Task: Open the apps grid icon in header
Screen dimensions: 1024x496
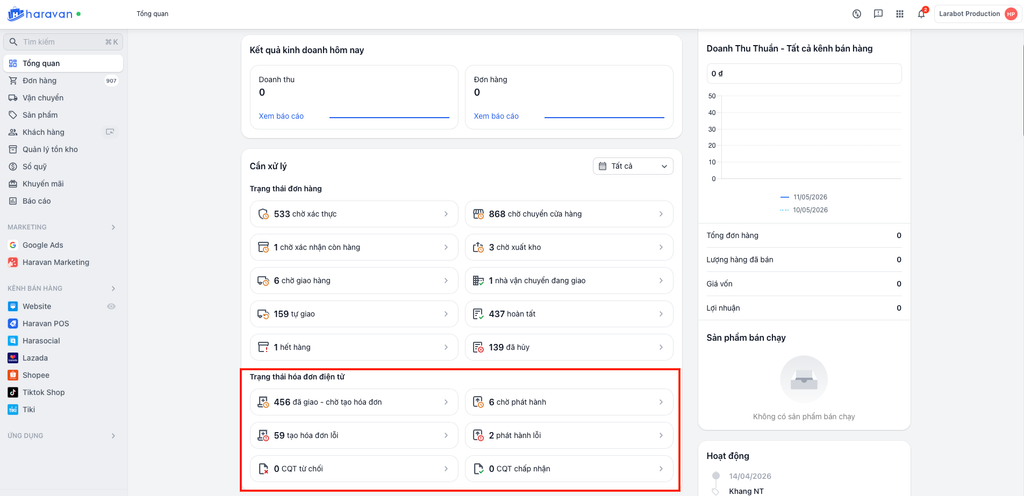Action: point(900,14)
